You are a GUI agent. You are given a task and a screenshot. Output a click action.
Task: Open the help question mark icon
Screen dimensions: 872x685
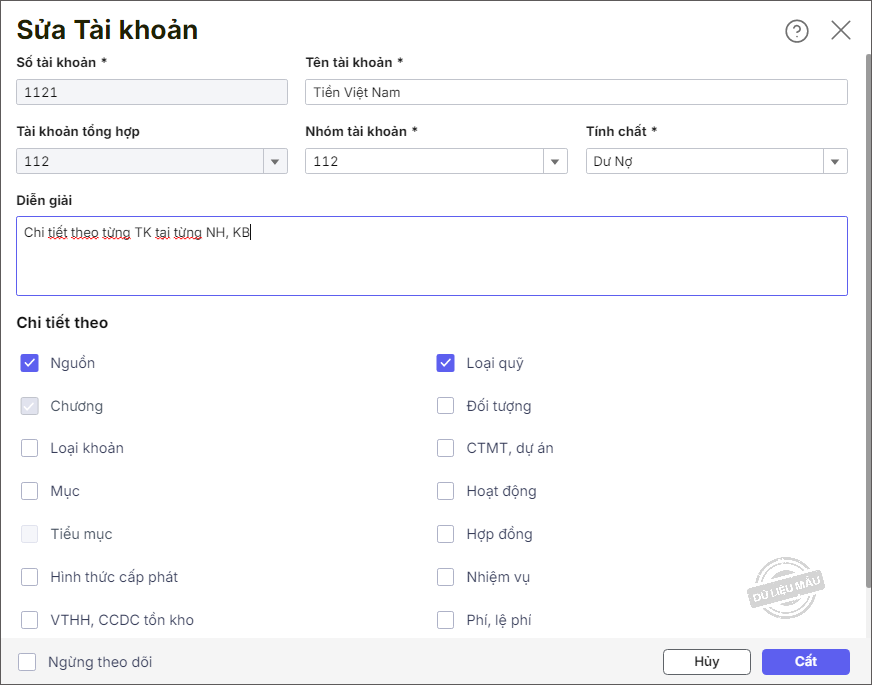pyautogui.click(x=796, y=31)
